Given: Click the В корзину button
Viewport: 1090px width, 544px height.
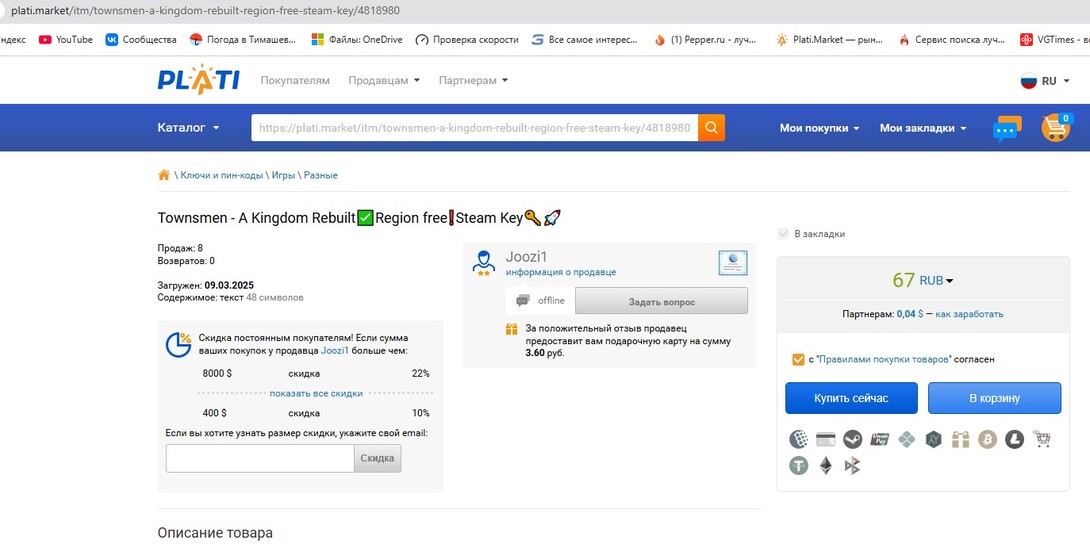Looking at the screenshot, I should [994, 398].
